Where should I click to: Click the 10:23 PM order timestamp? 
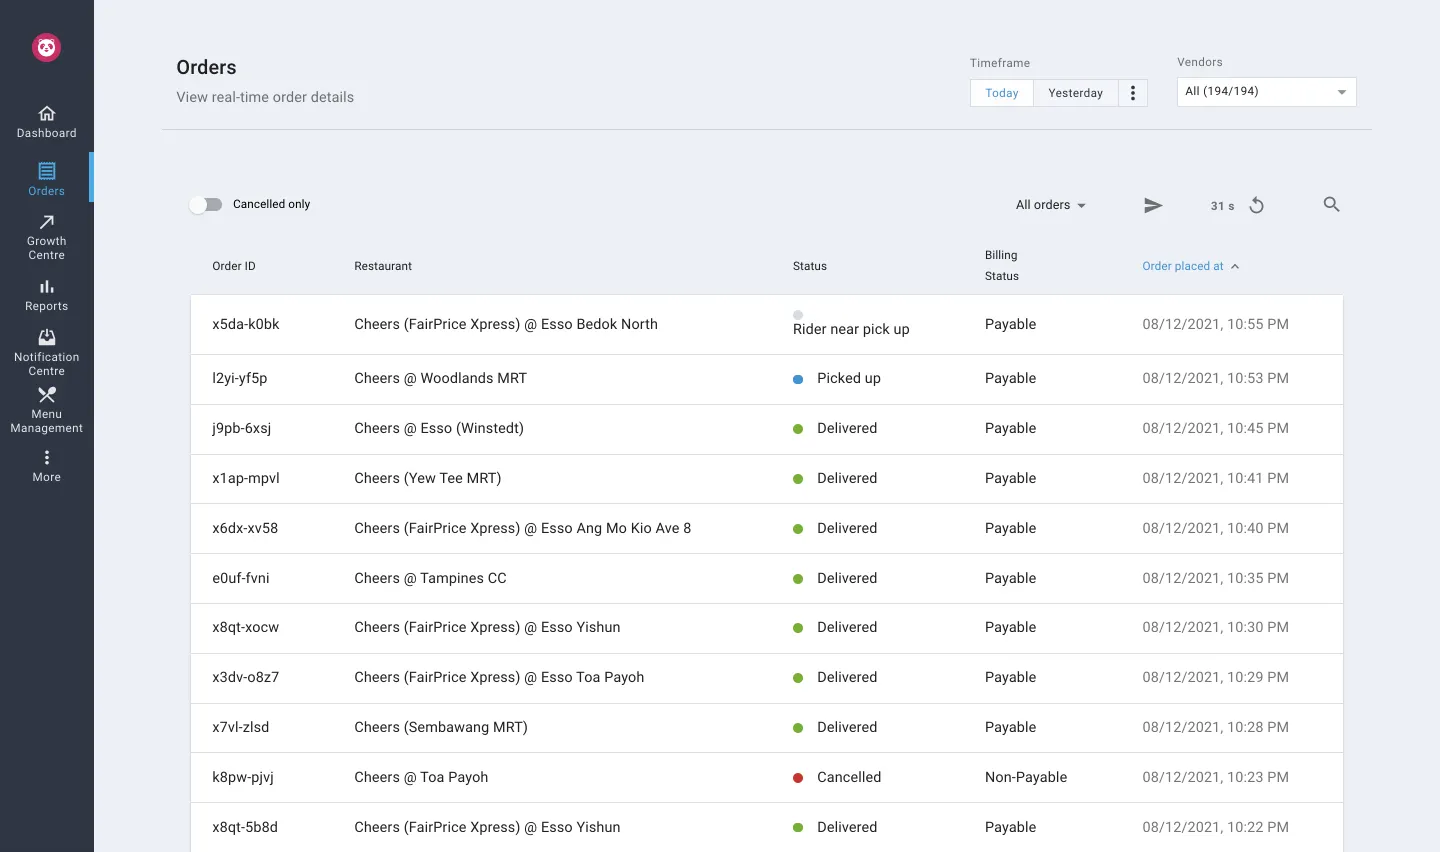coord(1215,777)
